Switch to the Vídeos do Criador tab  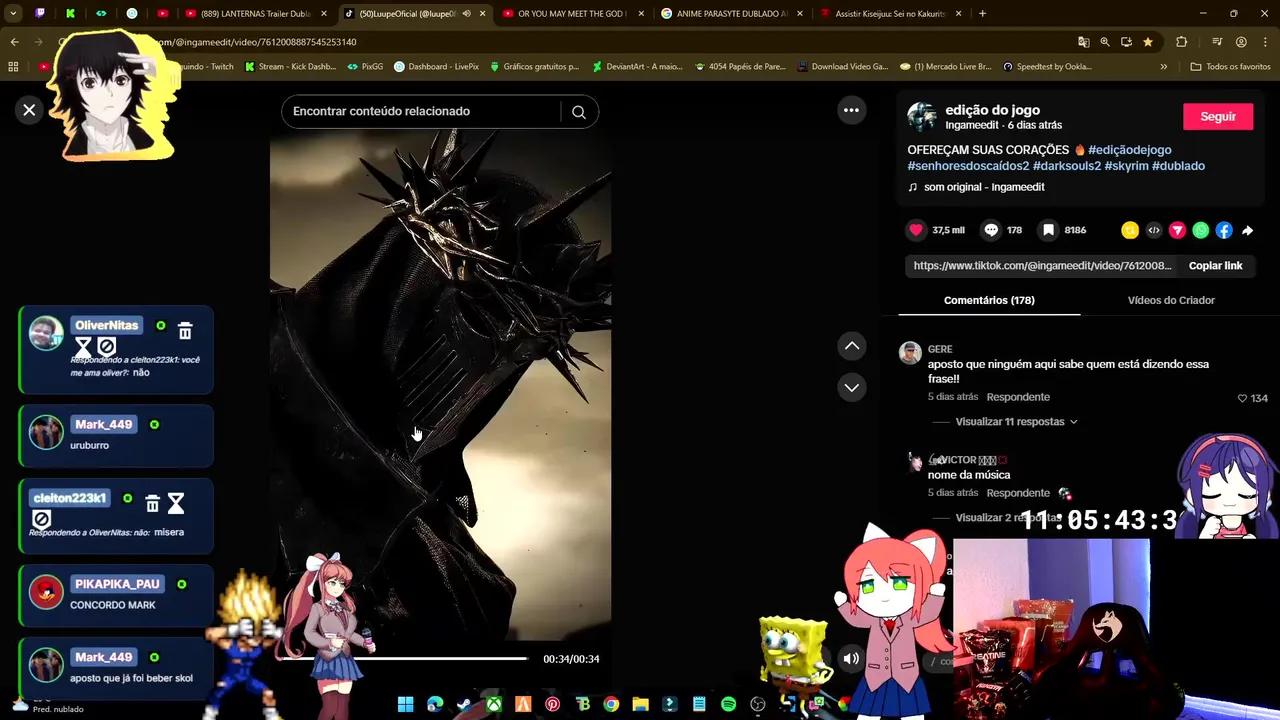[1171, 300]
